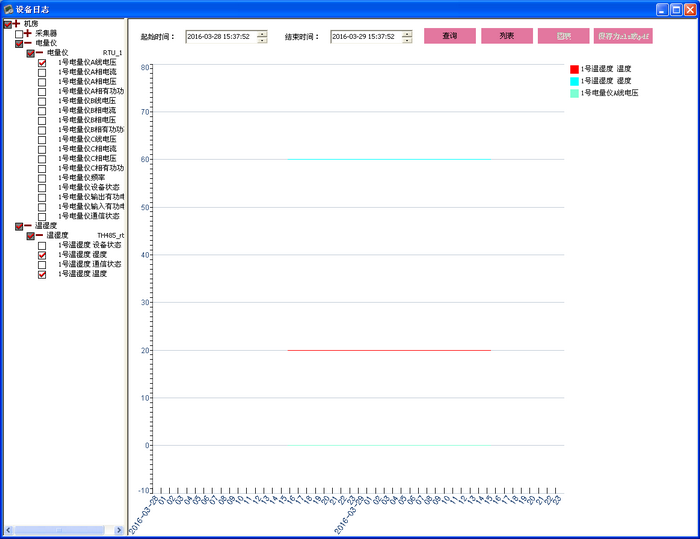Click the red plus icon beside 采集器
Image resolution: width=700 pixels, height=539 pixels.
(28, 33)
